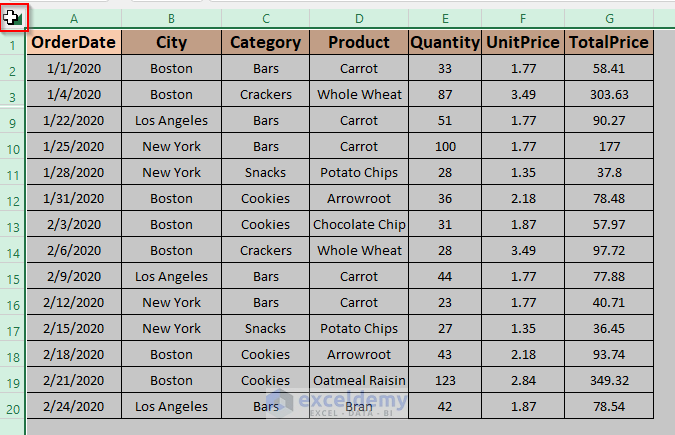This screenshot has height=435, width=675.
Task: Select the cell containing Oatmeal Raisin
Action: (x=359, y=381)
